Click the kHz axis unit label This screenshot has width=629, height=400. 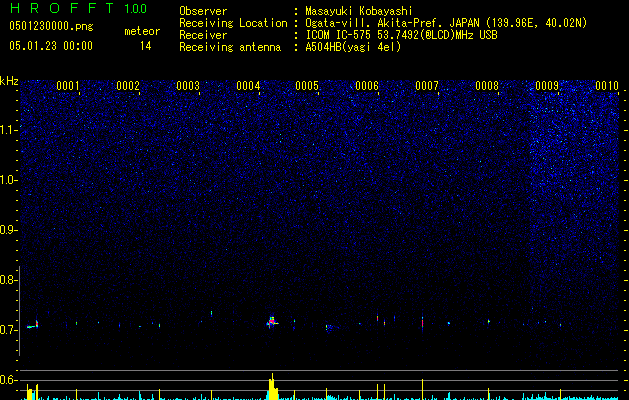pyautogui.click(x=9, y=81)
